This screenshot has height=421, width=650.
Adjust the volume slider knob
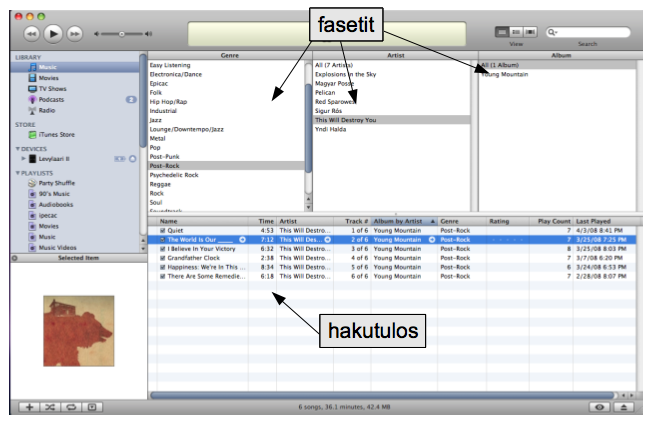pos(121,34)
